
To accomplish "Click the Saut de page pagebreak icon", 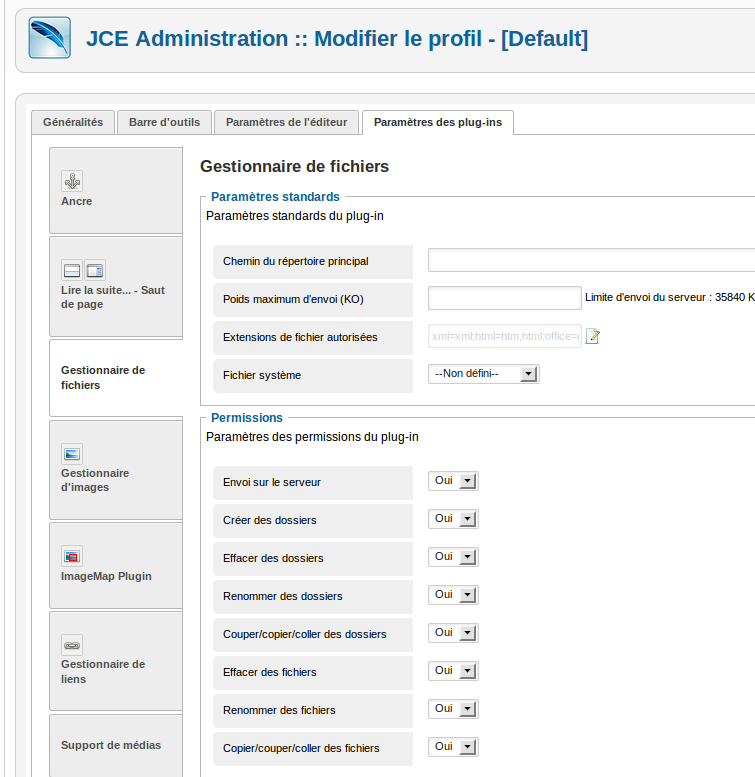I will pos(95,270).
